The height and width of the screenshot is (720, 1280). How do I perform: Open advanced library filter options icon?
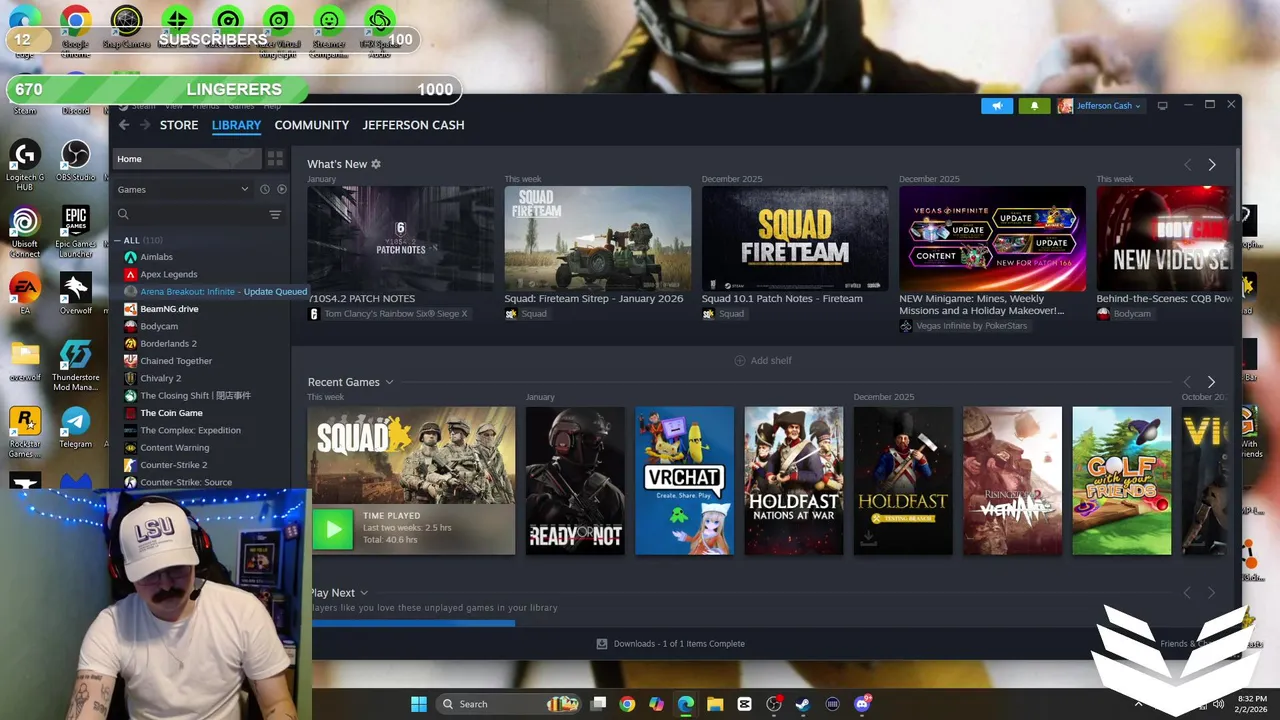point(275,214)
